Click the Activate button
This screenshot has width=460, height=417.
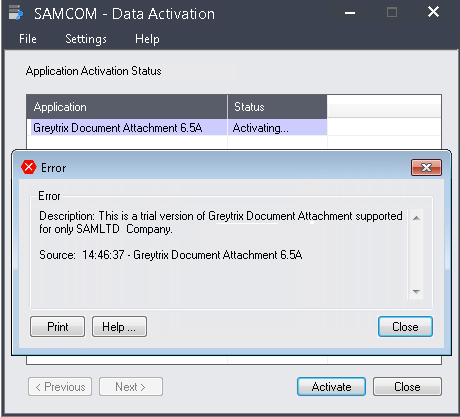click(x=331, y=387)
